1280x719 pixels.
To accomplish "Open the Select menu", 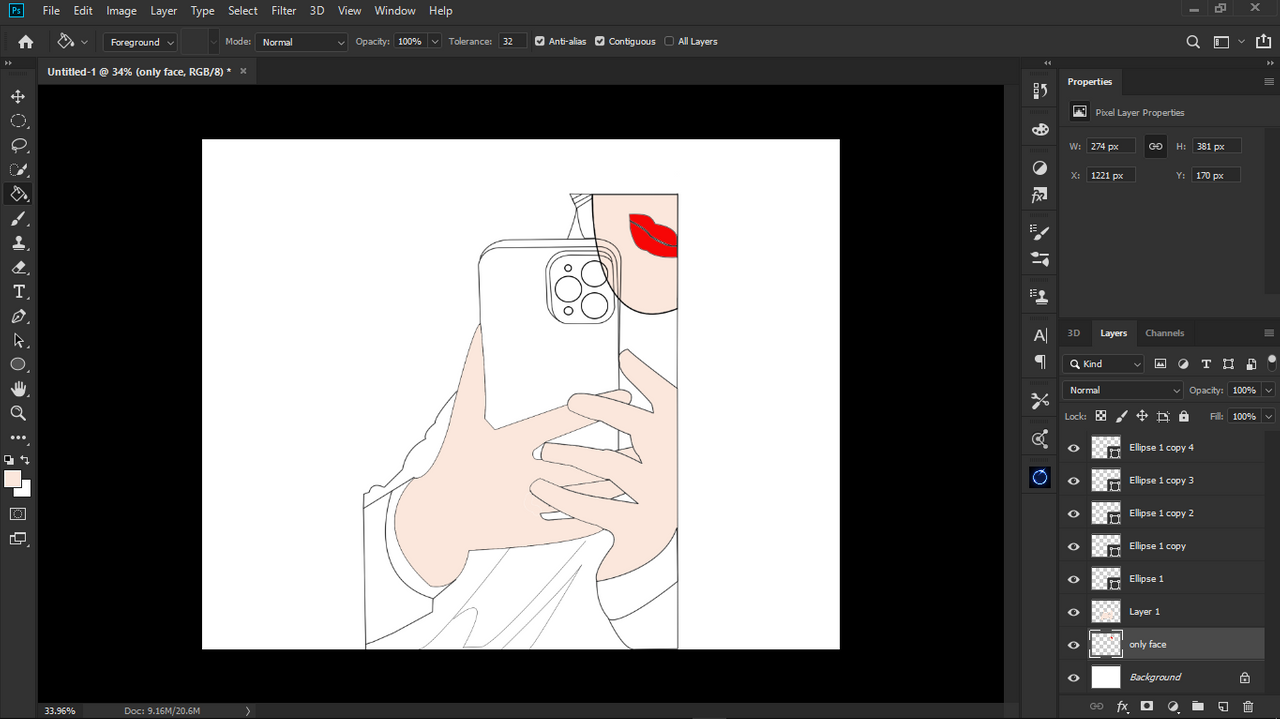I will click(x=243, y=11).
